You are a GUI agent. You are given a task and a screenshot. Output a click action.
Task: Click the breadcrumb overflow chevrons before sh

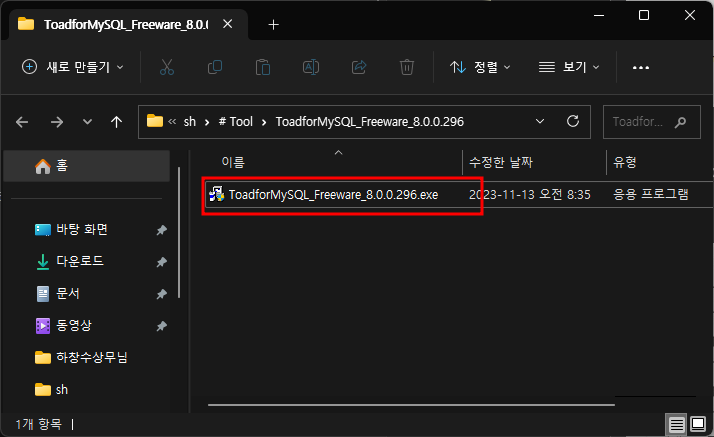[x=172, y=122]
